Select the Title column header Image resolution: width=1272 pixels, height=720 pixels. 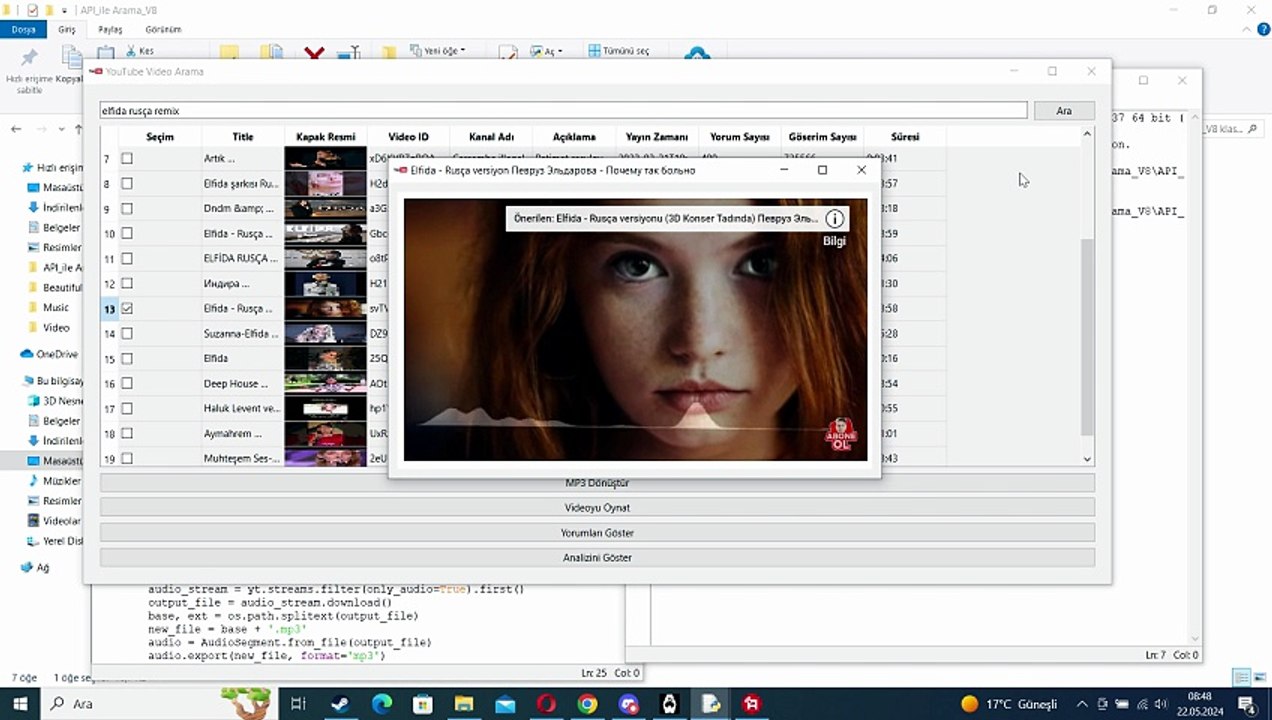pyautogui.click(x=243, y=137)
